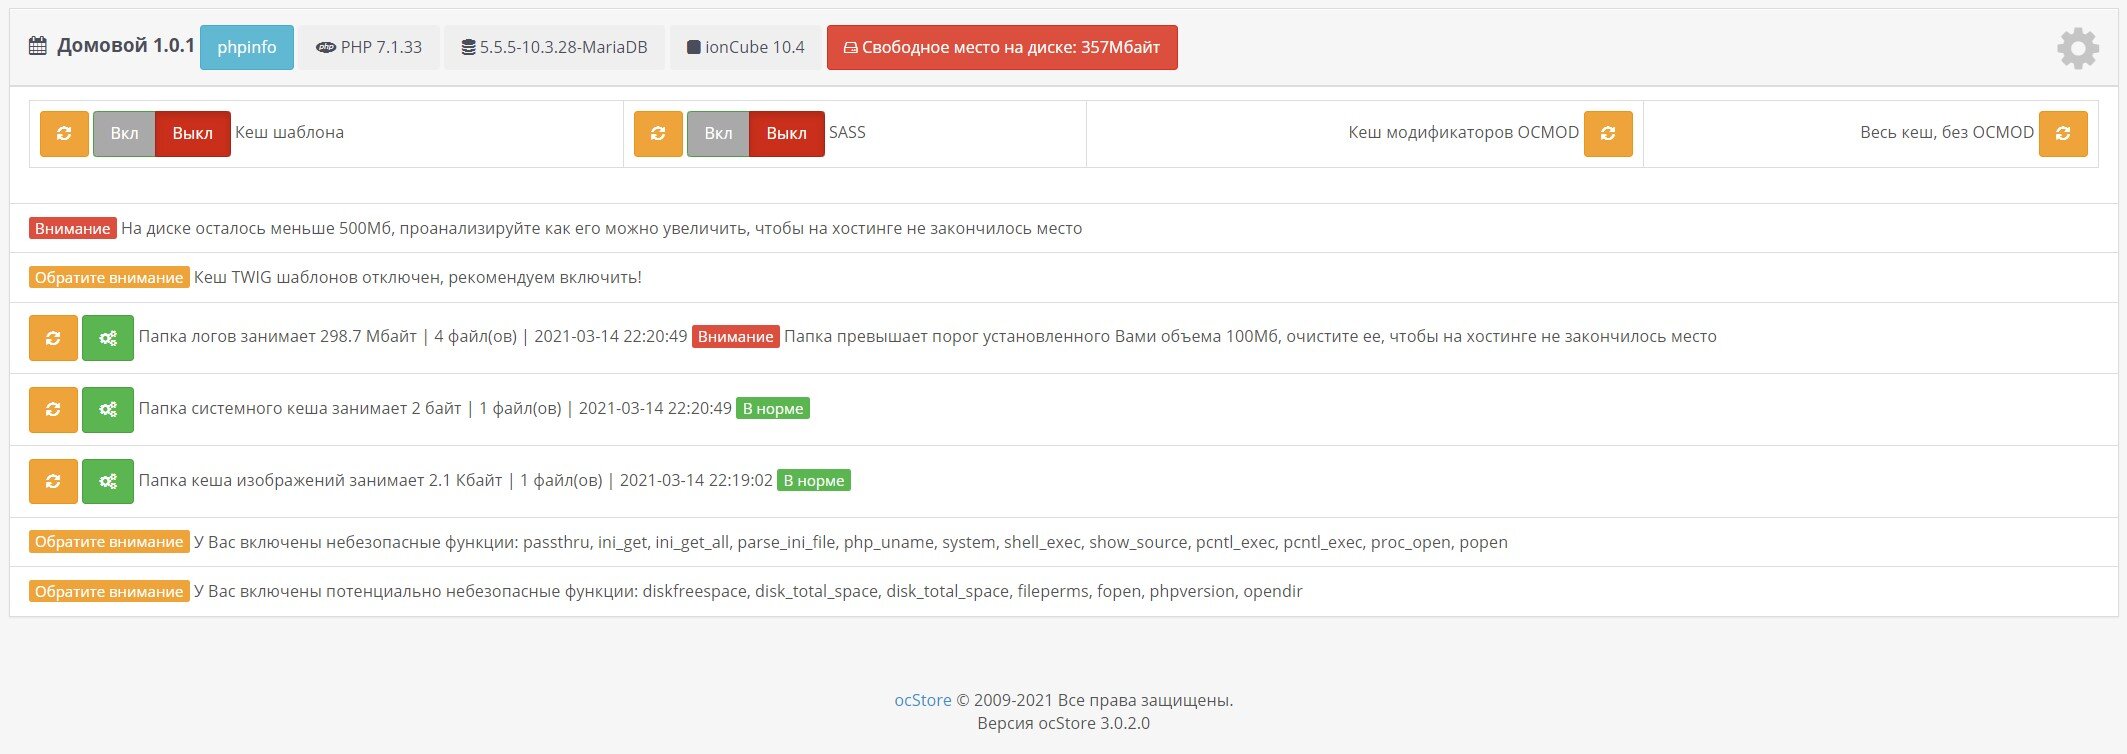
Task: Click the calendar icon beside Домовой
Action: 38,46
